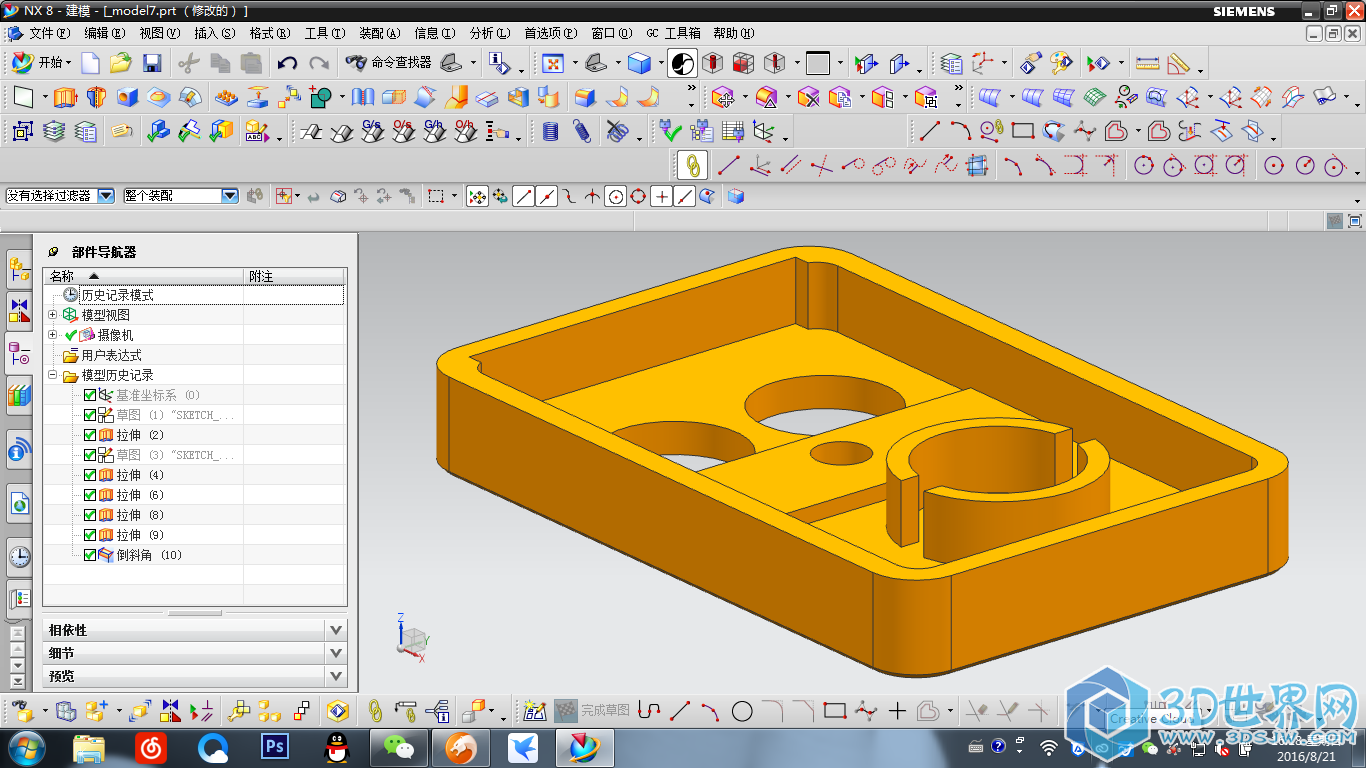Undo the last action
Viewport: 1366px width, 768px height.
click(287, 63)
